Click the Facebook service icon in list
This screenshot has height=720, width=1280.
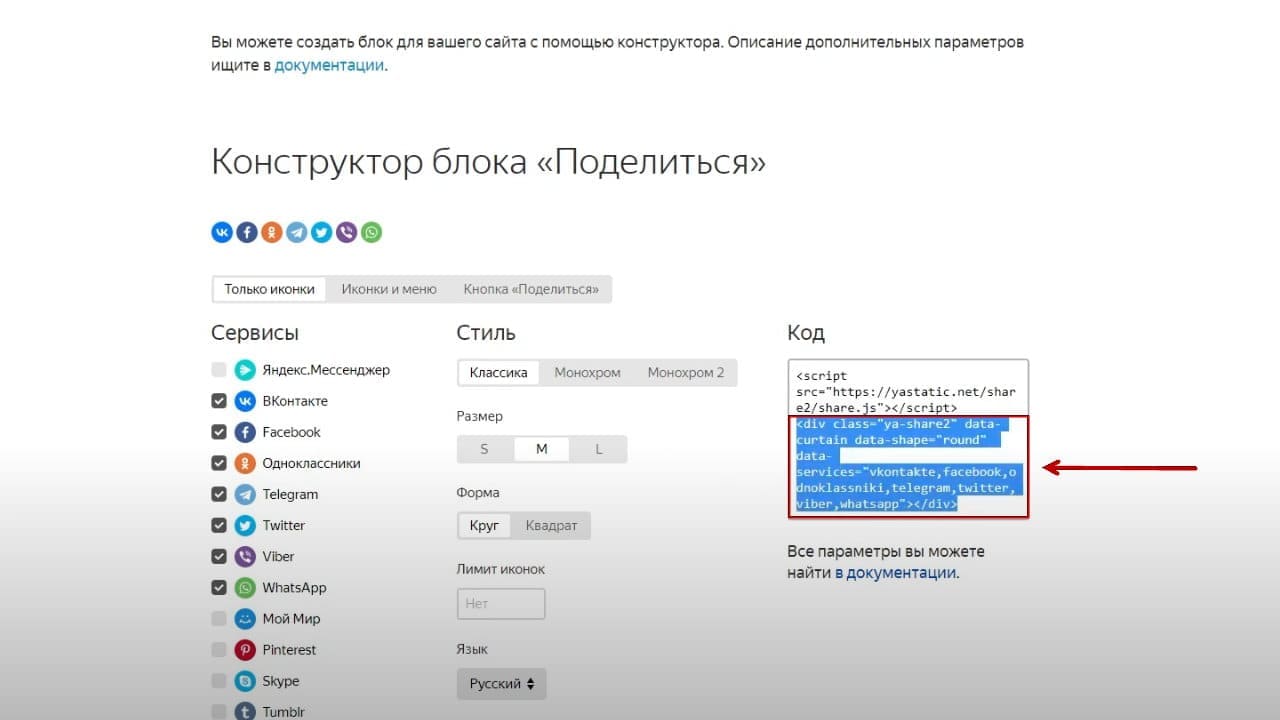(x=245, y=432)
